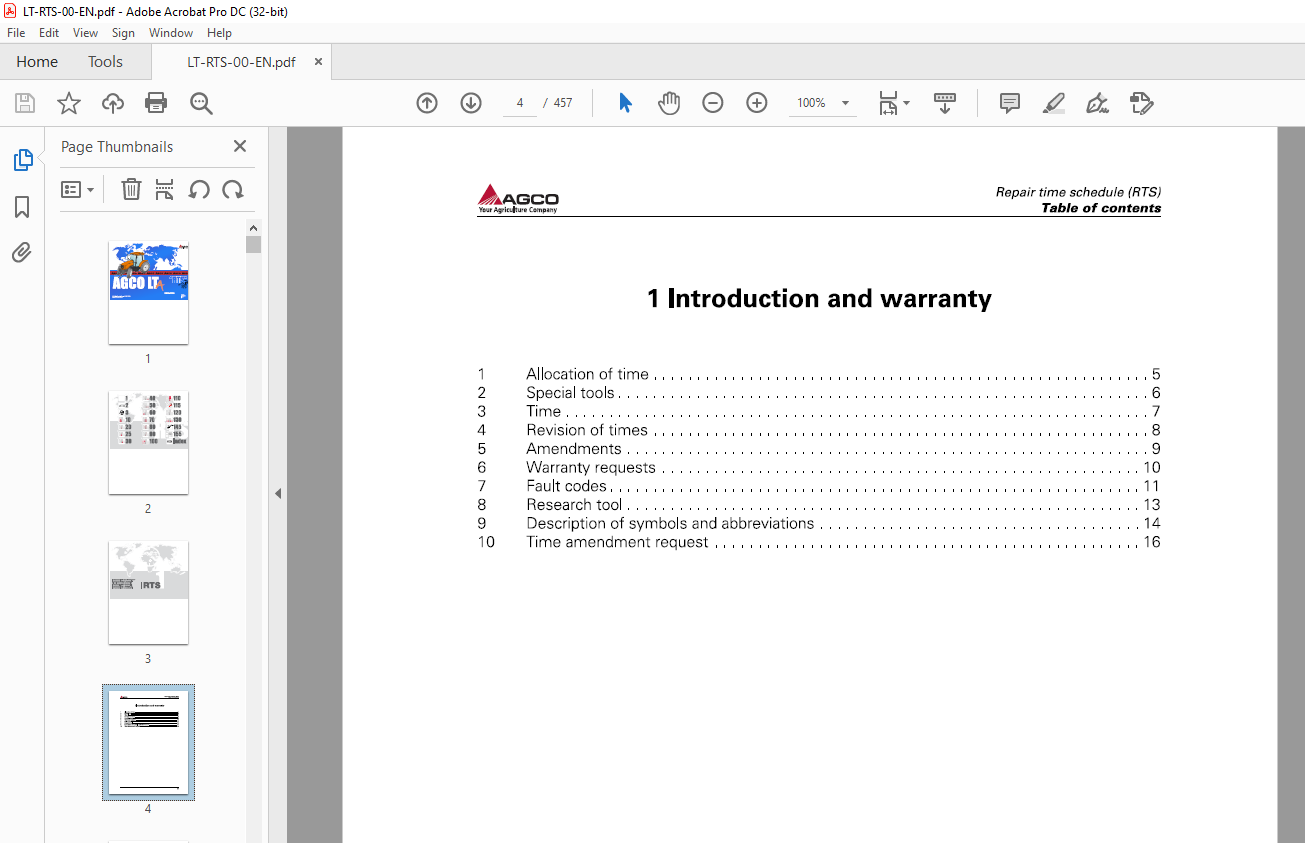Select page 4 thumbnail
This screenshot has width=1305, height=843.
pyautogui.click(x=148, y=742)
